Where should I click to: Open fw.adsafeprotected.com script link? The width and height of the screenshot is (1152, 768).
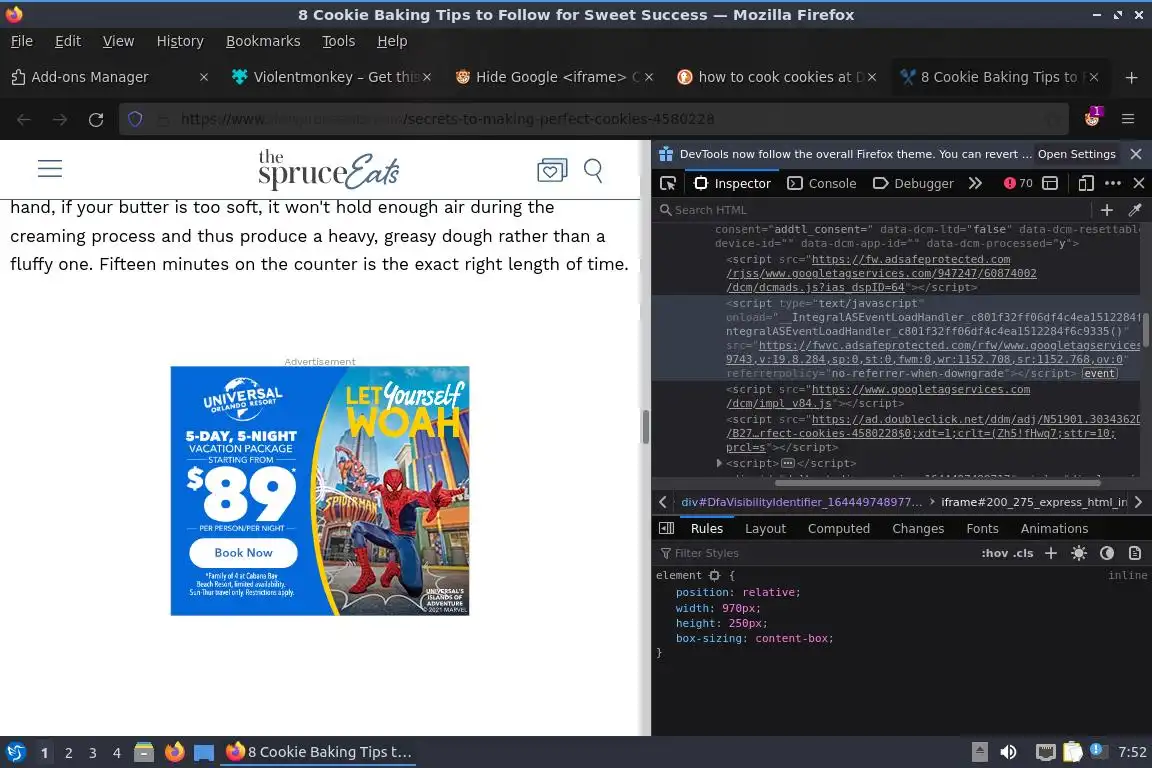pyautogui.click(x=881, y=273)
